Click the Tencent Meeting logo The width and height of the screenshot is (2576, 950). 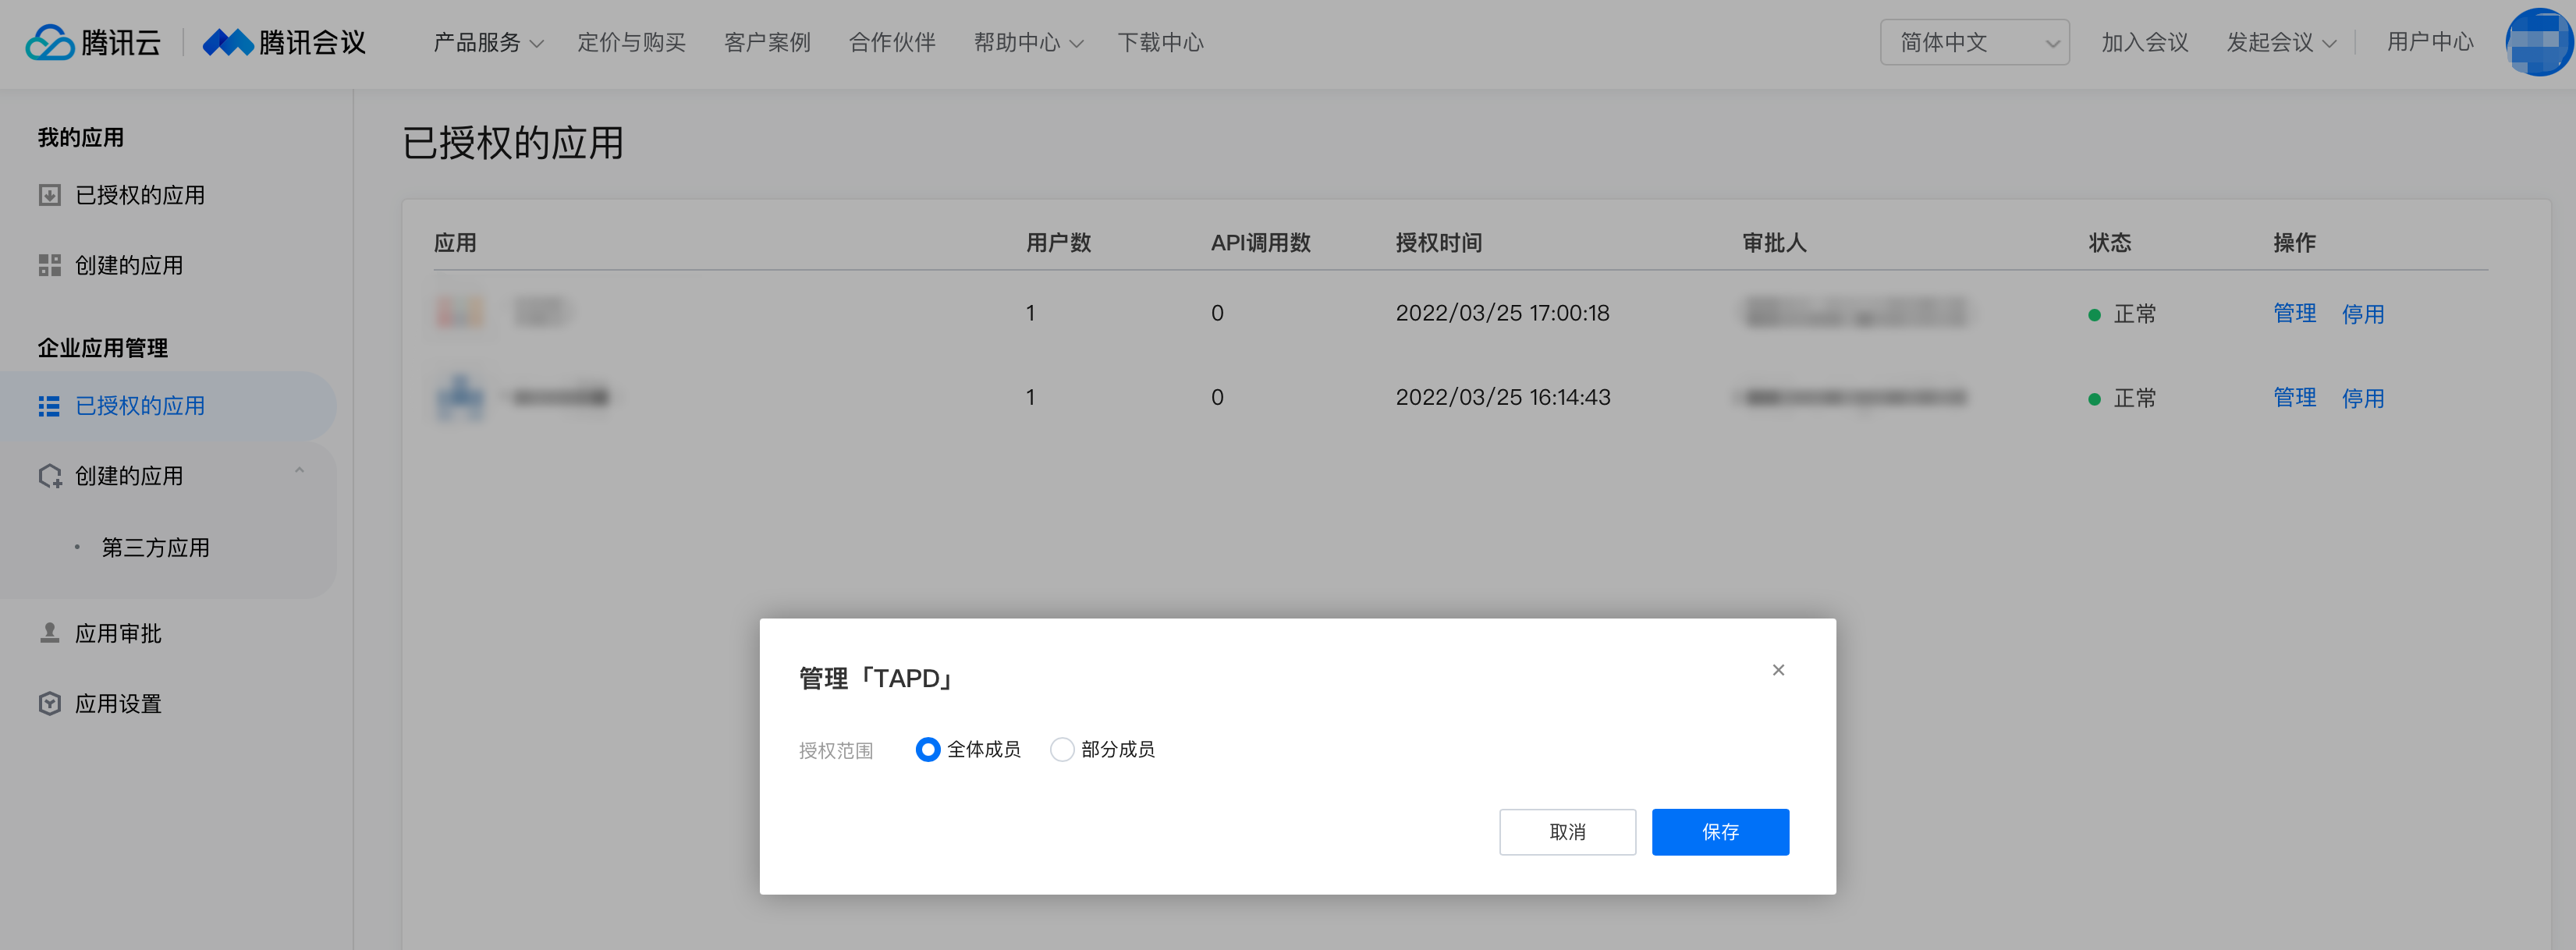click(285, 42)
